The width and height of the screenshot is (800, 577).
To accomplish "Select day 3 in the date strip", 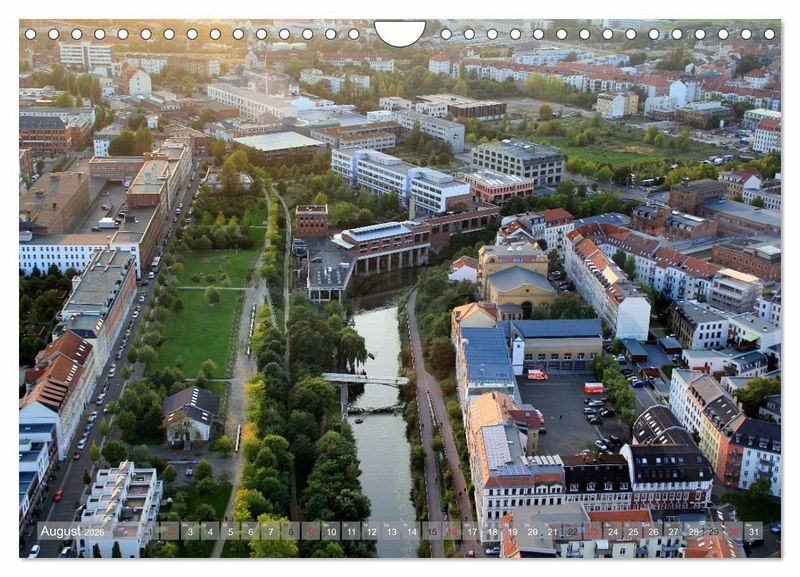I will point(188,532).
